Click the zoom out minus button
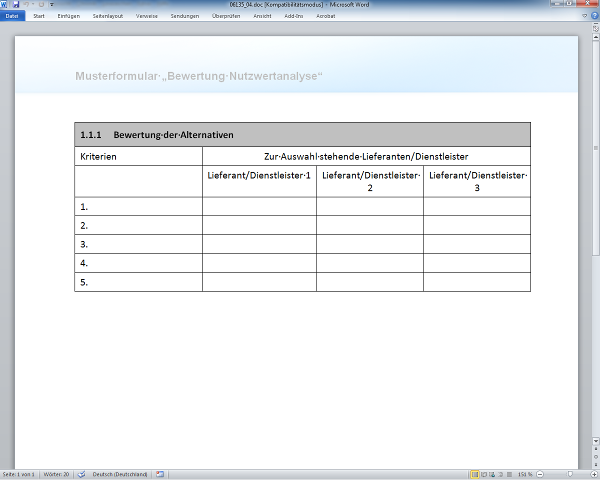 coord(538,474)
